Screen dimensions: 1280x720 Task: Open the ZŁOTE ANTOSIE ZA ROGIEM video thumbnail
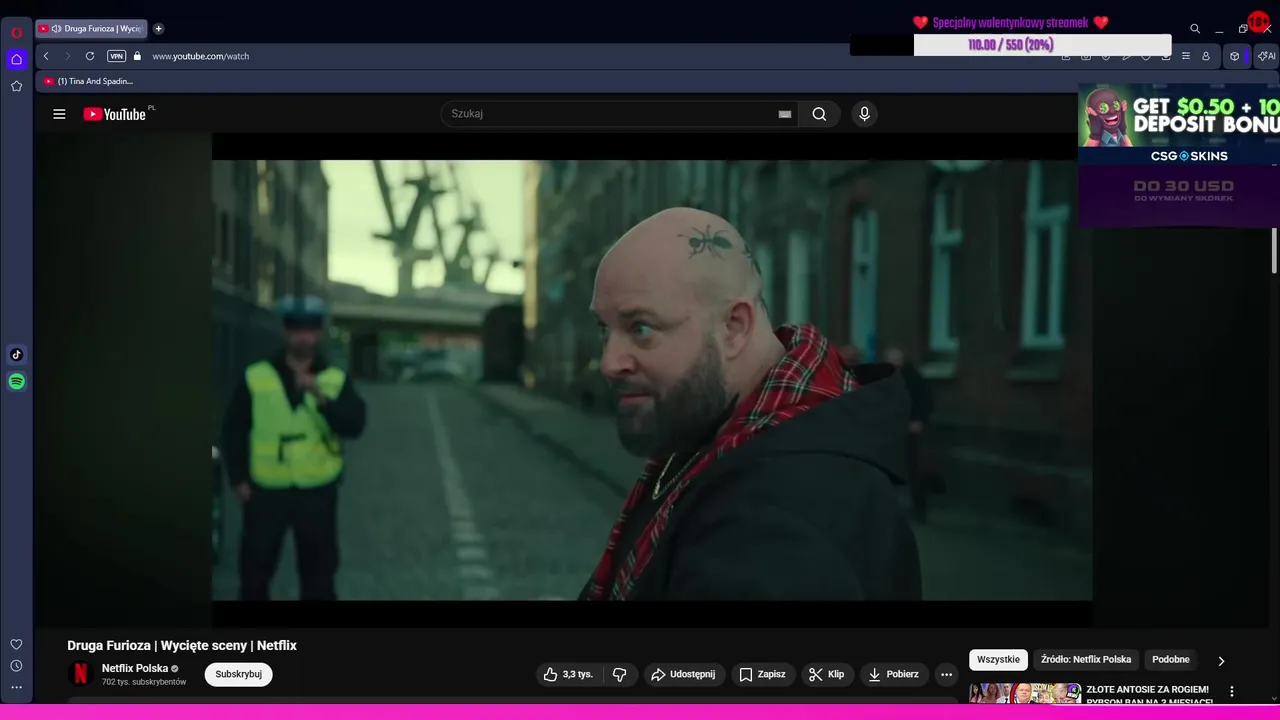click(x=1025, y=693)
